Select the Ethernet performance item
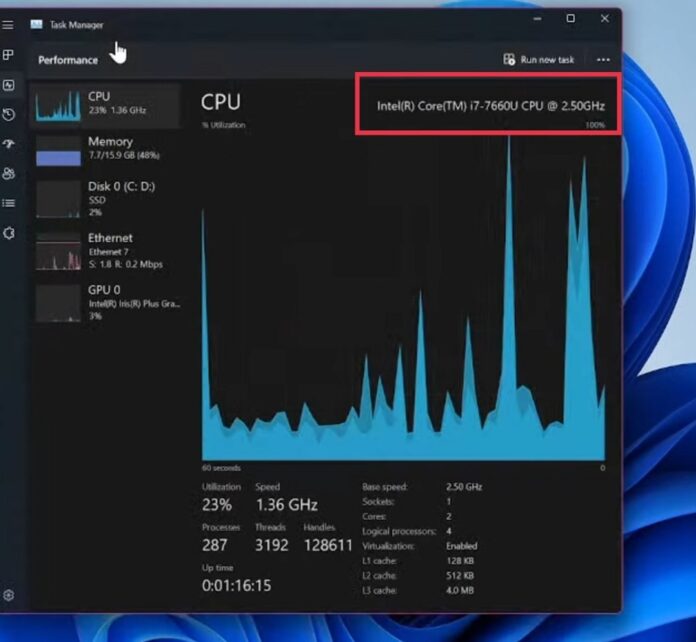Screen dimensions: 696x642 pos(106,250)
